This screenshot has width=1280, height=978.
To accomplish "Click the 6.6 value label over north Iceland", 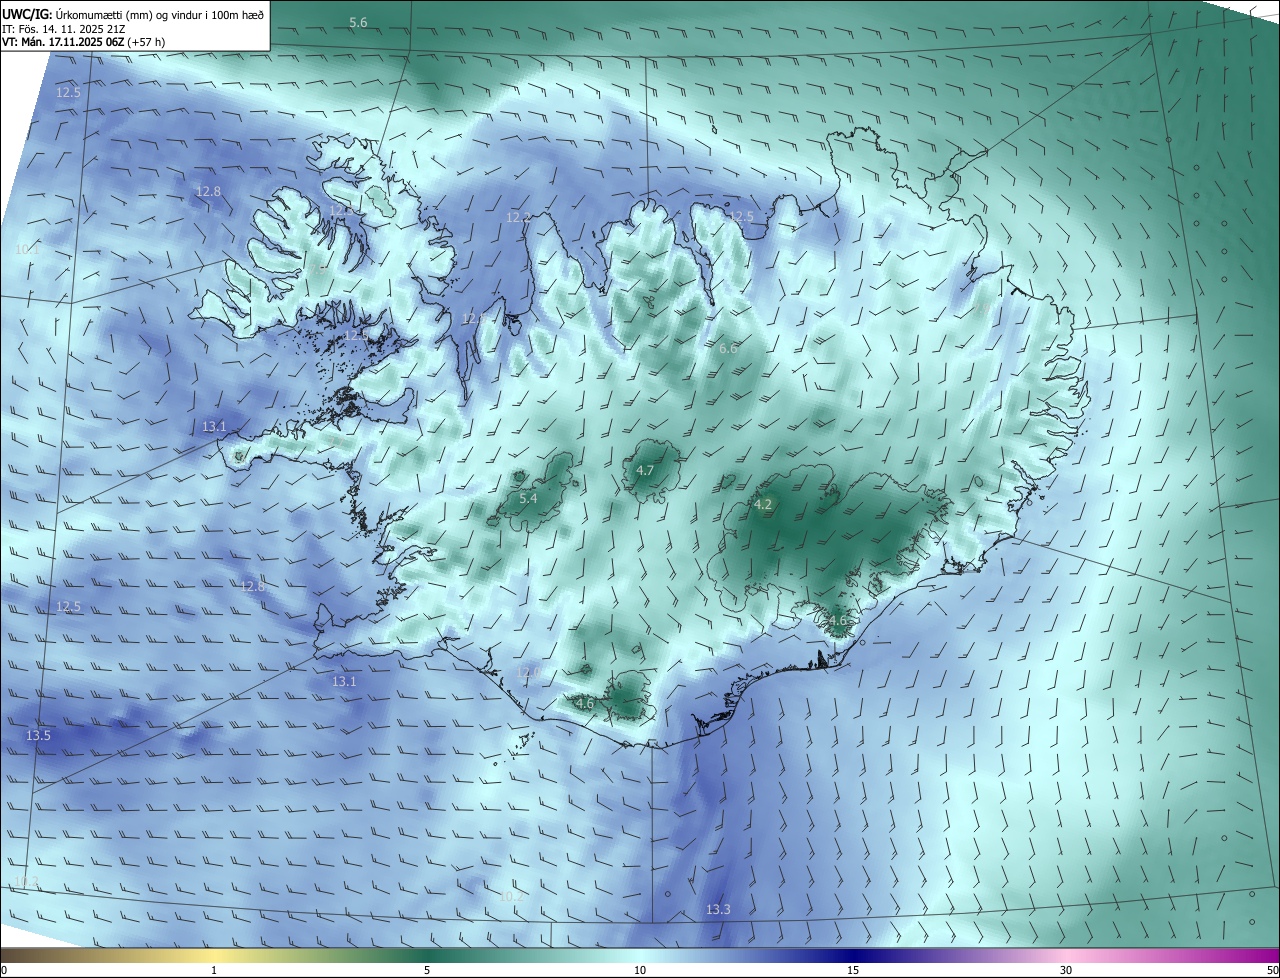I will [x=728, y=348].
